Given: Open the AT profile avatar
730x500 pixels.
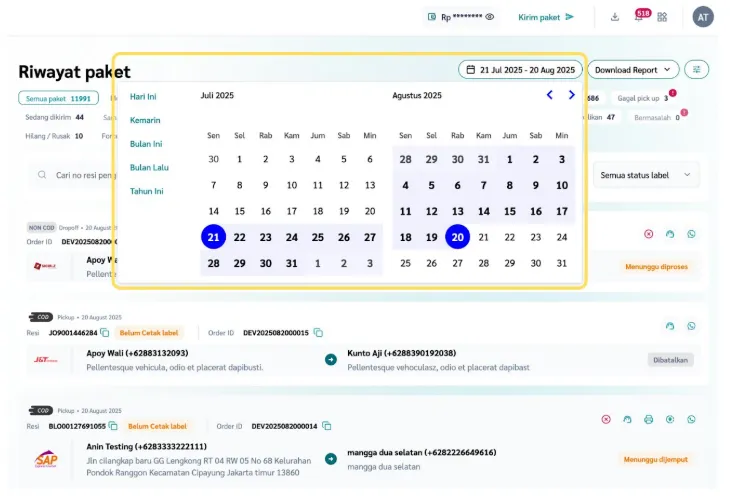Looking at the screenshot, I should click(703, 17).
